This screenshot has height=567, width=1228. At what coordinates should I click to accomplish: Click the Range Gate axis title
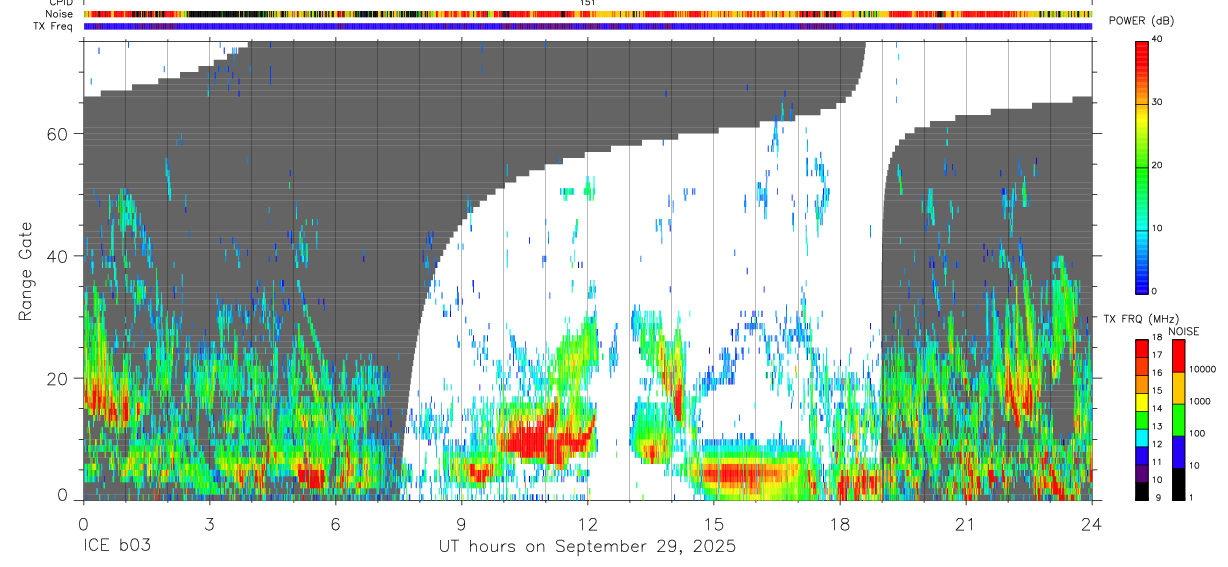pos(27,271)
